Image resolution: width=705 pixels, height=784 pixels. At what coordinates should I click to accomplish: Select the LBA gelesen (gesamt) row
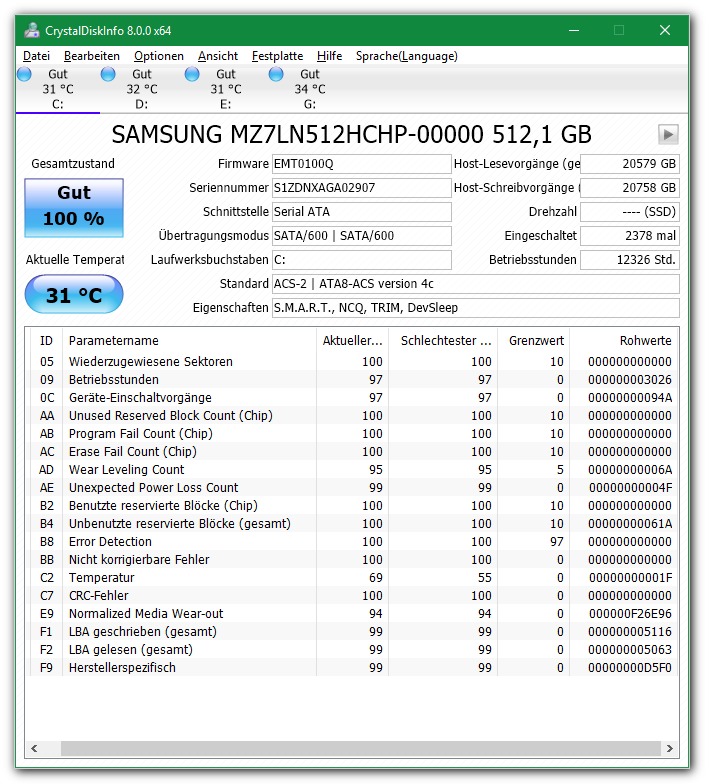tap(354, 650)
